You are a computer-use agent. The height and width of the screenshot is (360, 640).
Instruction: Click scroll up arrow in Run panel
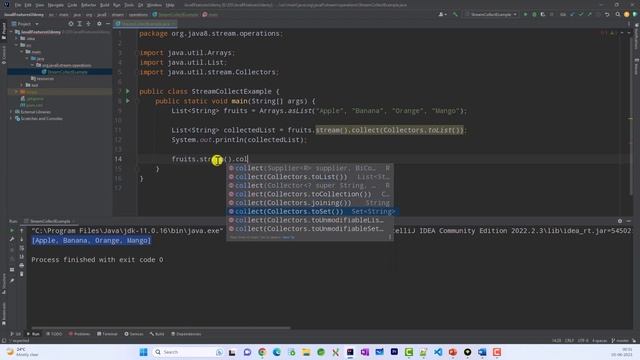(x=22, y=231)
